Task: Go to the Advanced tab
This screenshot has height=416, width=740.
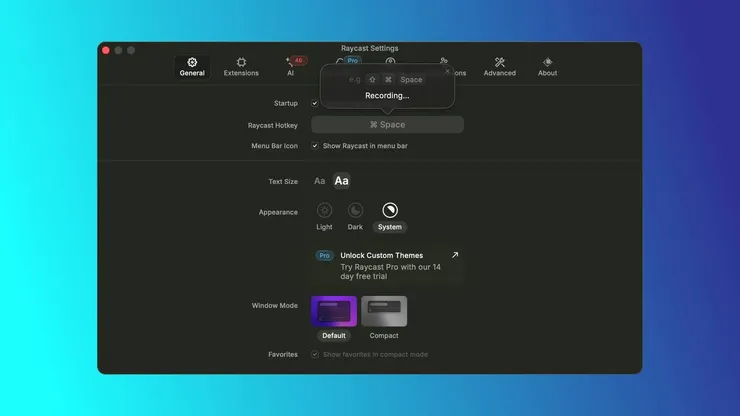Action: click(499, 67)
